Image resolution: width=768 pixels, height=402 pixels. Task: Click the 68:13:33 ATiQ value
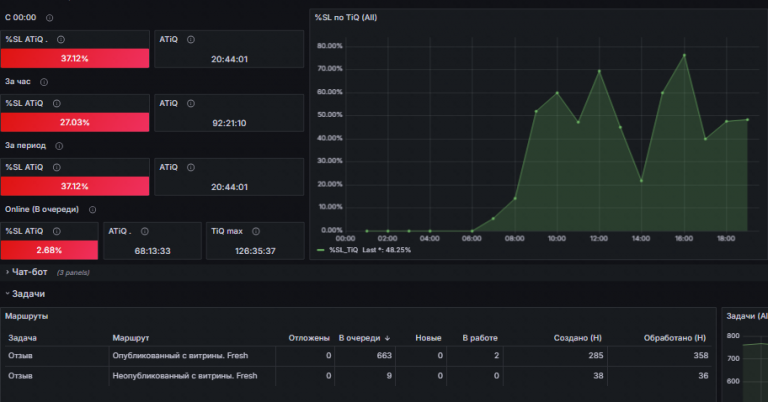[x=153, y=251]
